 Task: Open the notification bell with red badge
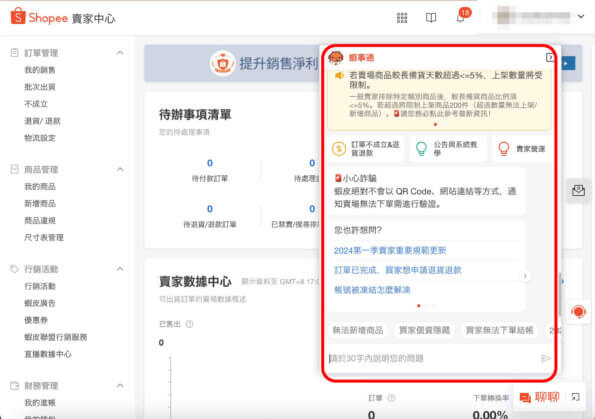pyautogui.click(x=462, y=16)
